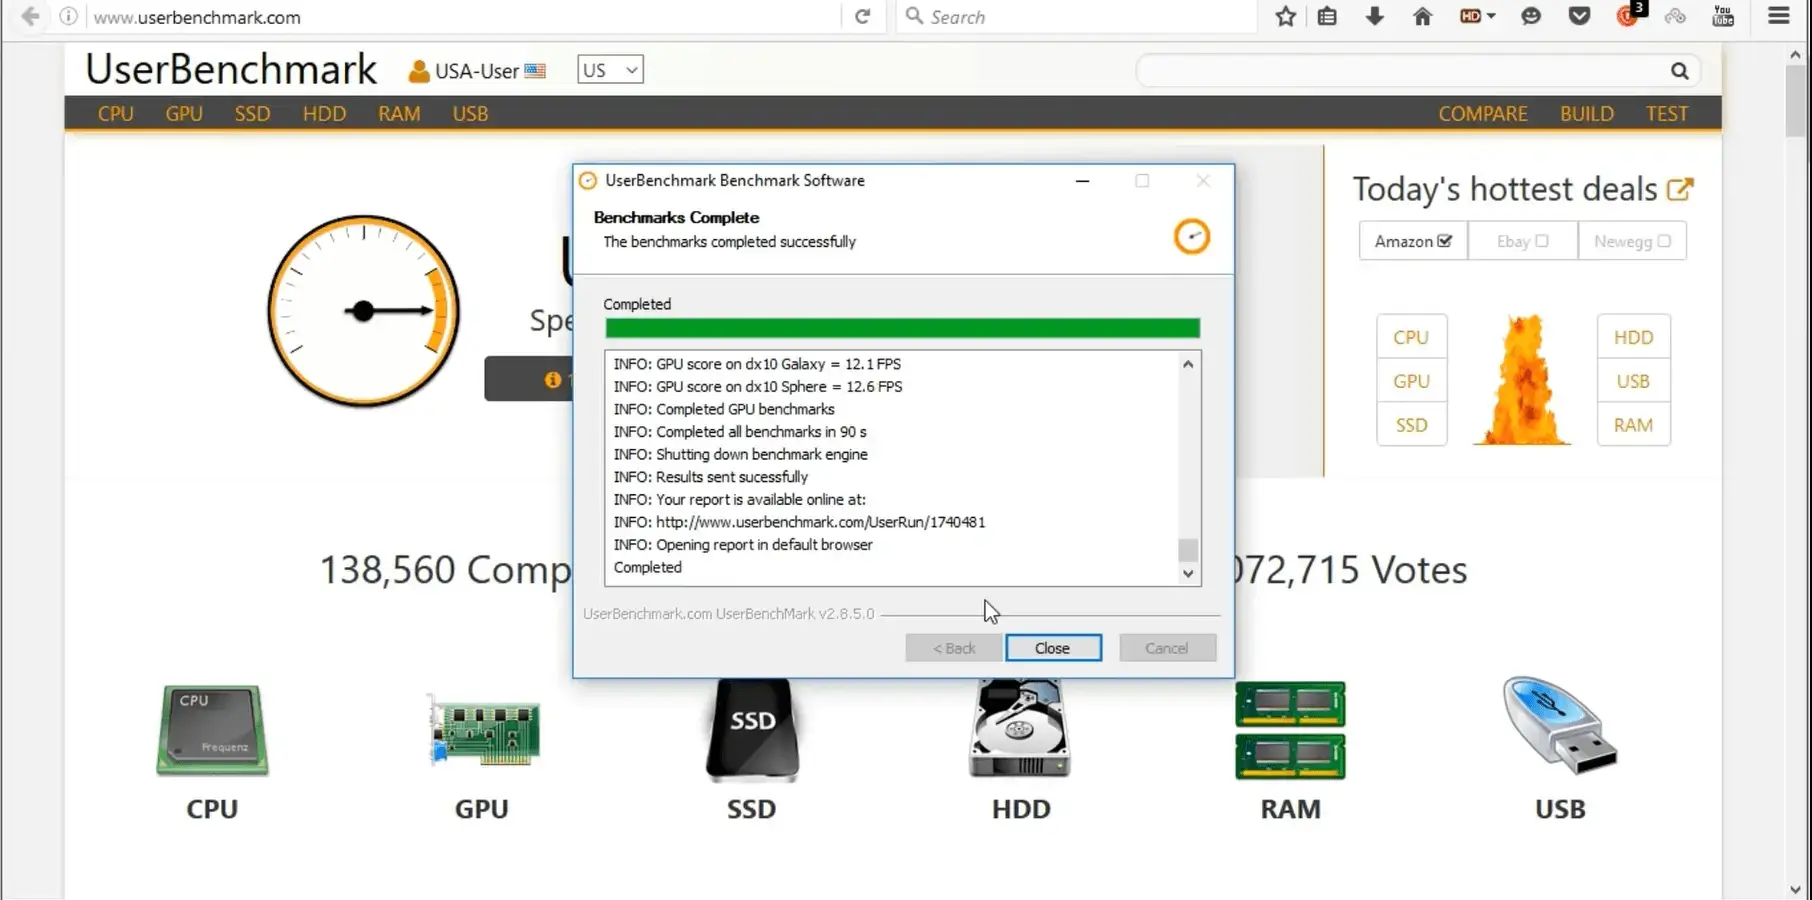Click the UserBenchmark site title

[231, 69]
